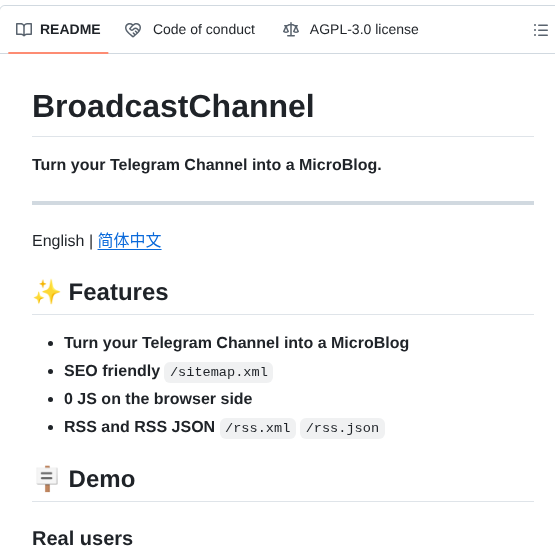Click the sparkles emoji beside Features
This screenshot has height=555, width=555.
[47, 292]
